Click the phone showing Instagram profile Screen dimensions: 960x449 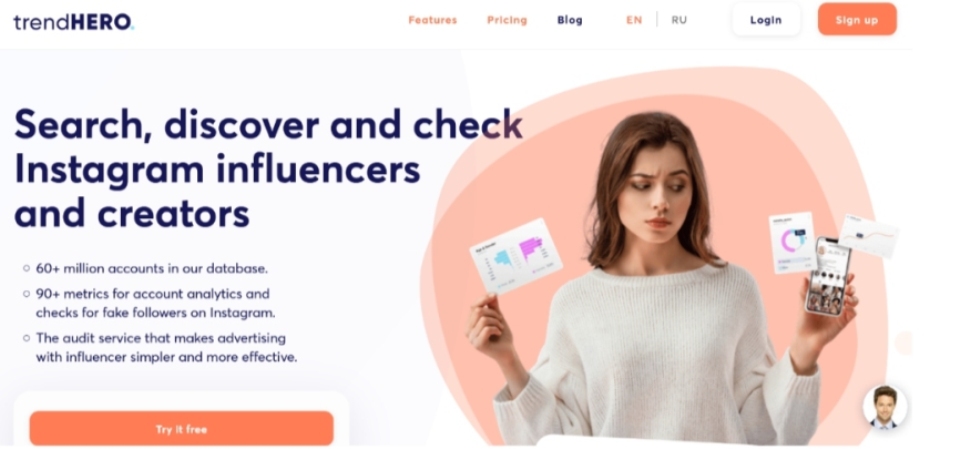tap(827, 276)
